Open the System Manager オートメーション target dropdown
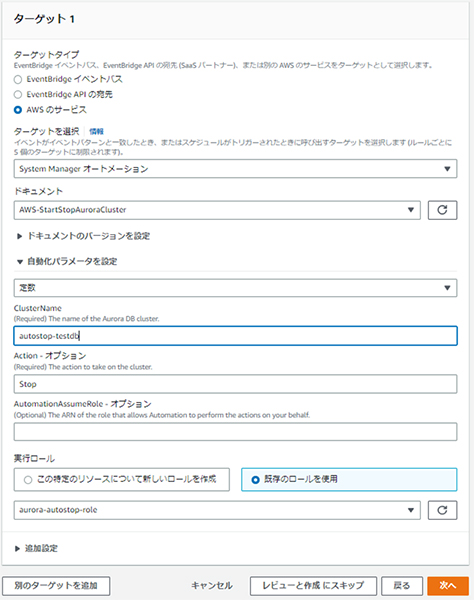The width and height of the screenshot is (474, 600). coord(235,169)
